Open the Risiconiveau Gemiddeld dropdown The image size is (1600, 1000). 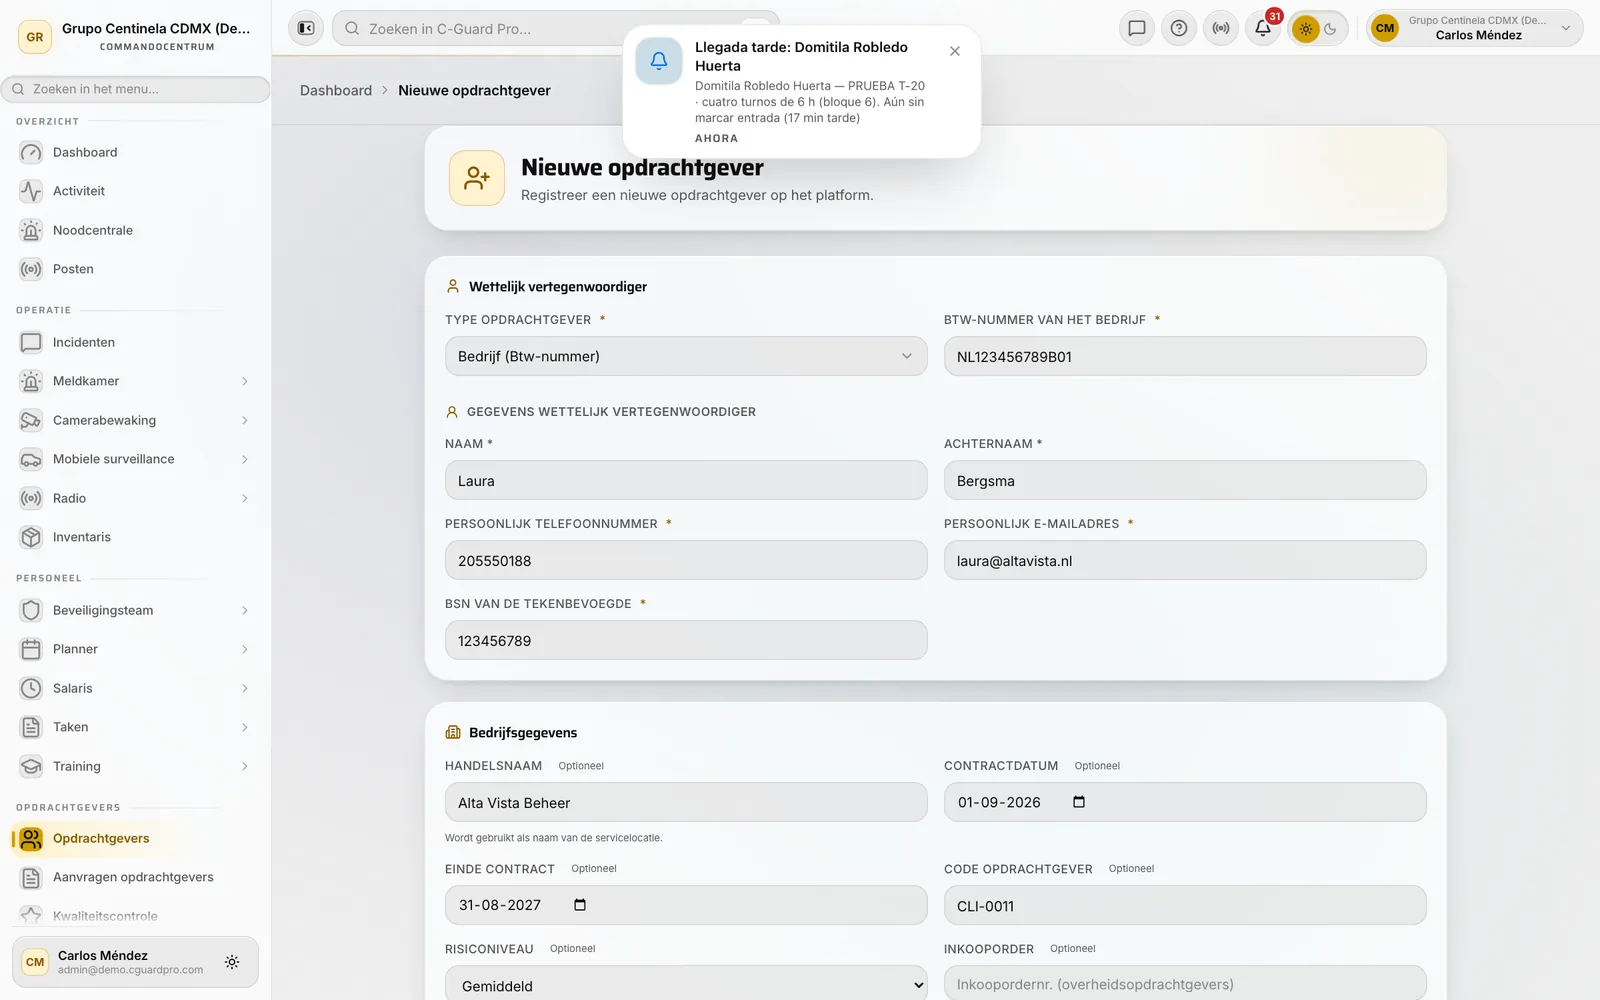click(686, 985)
